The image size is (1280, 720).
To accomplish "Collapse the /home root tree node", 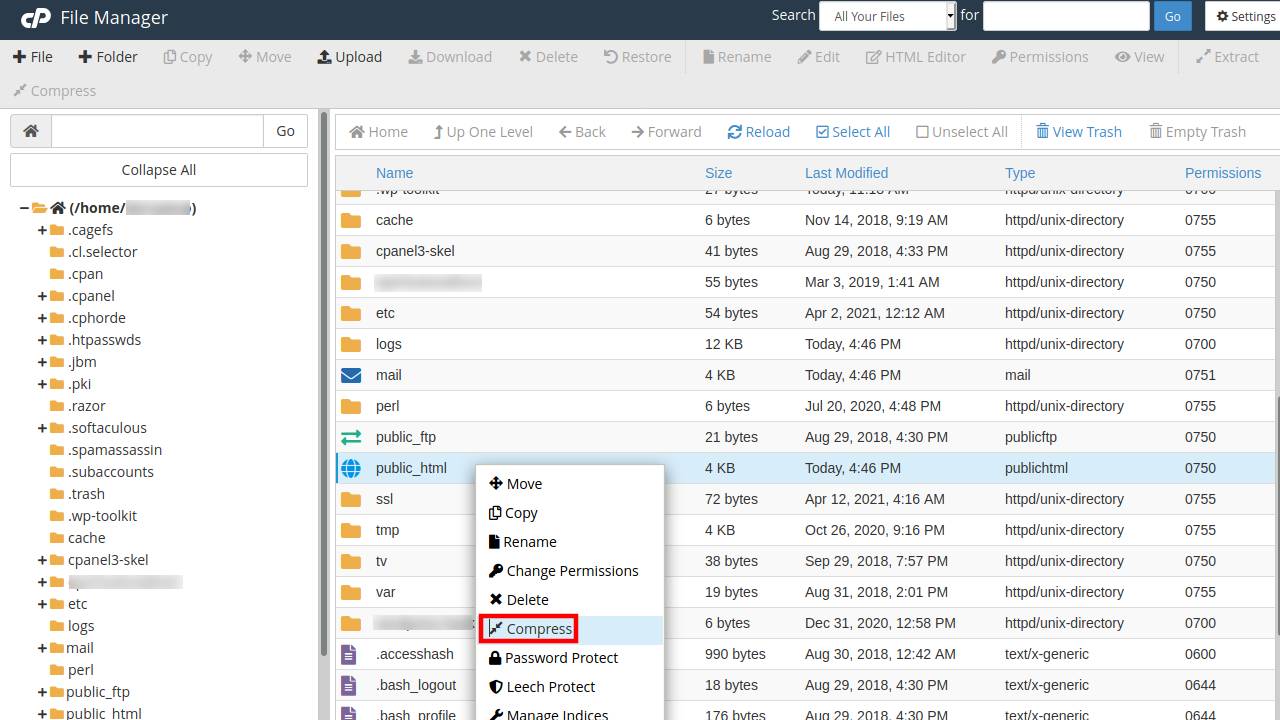I will pos(24,208).
